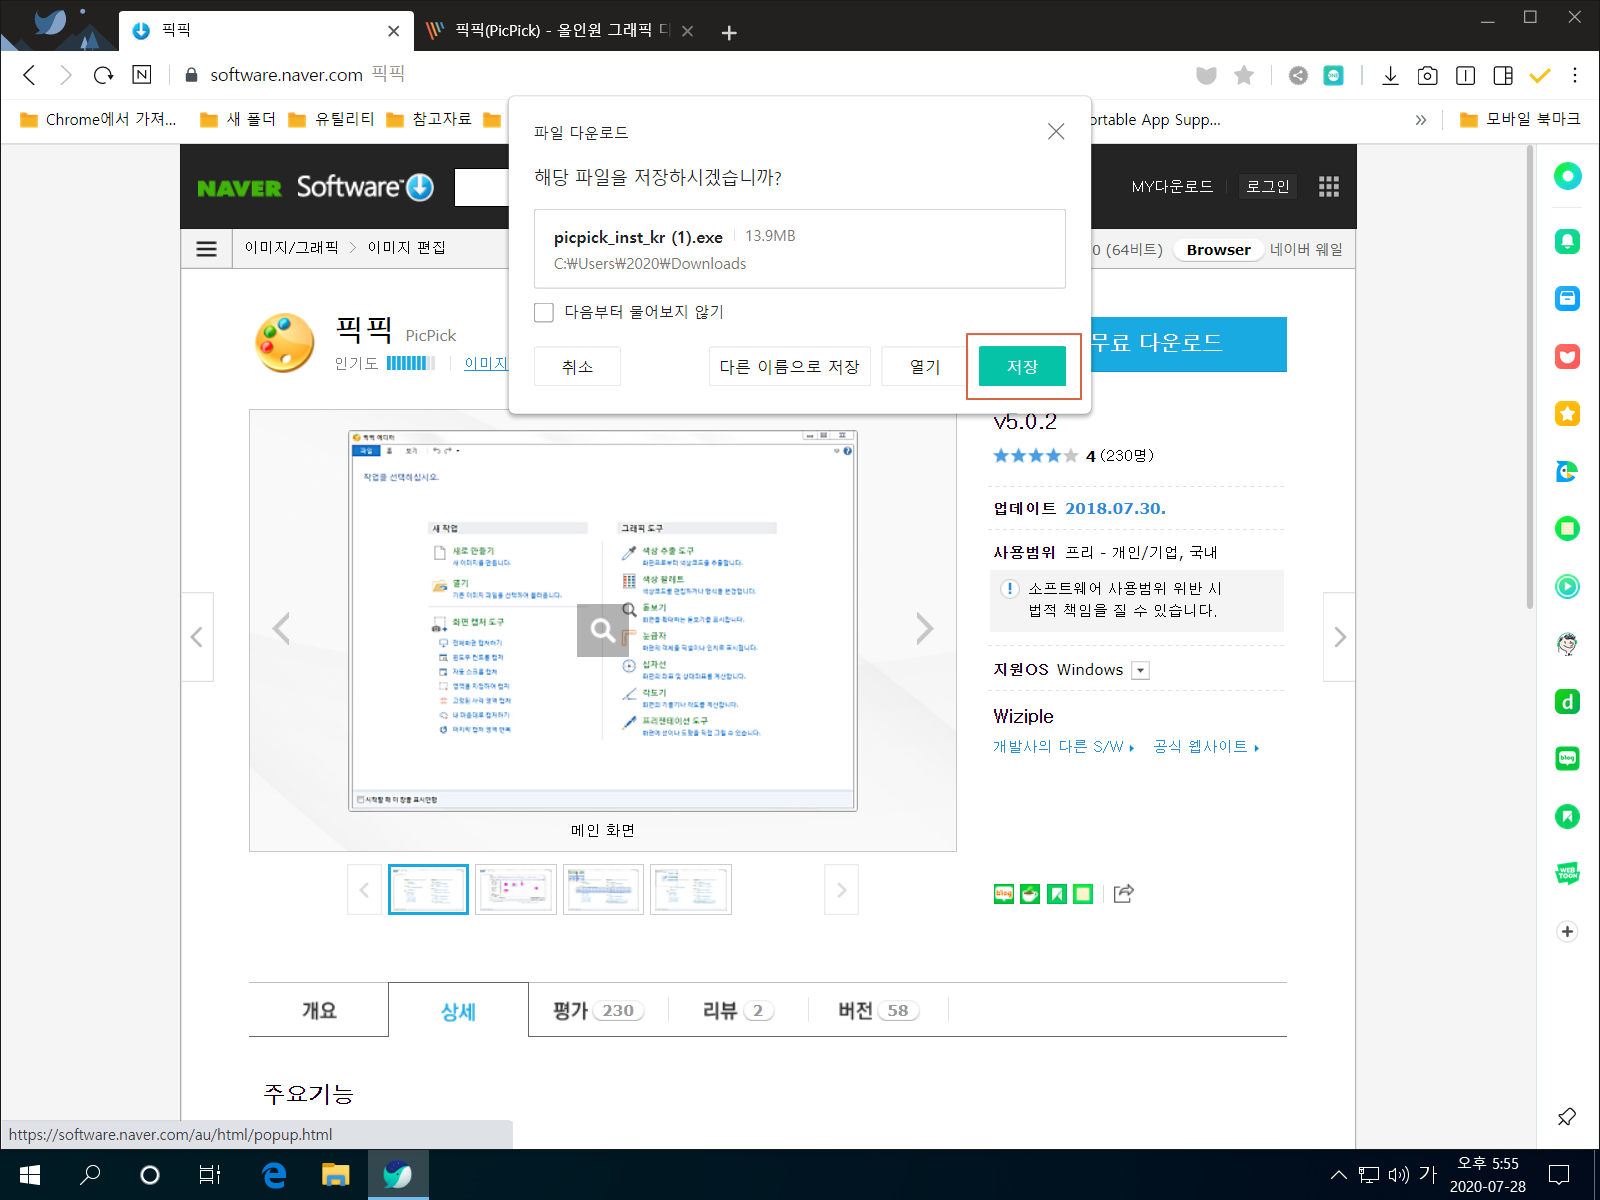The height and width of the screenshot is (1200, 1600).
Task: Magnify screenshot with the zoom icon
Action: [x=603, y=630]
